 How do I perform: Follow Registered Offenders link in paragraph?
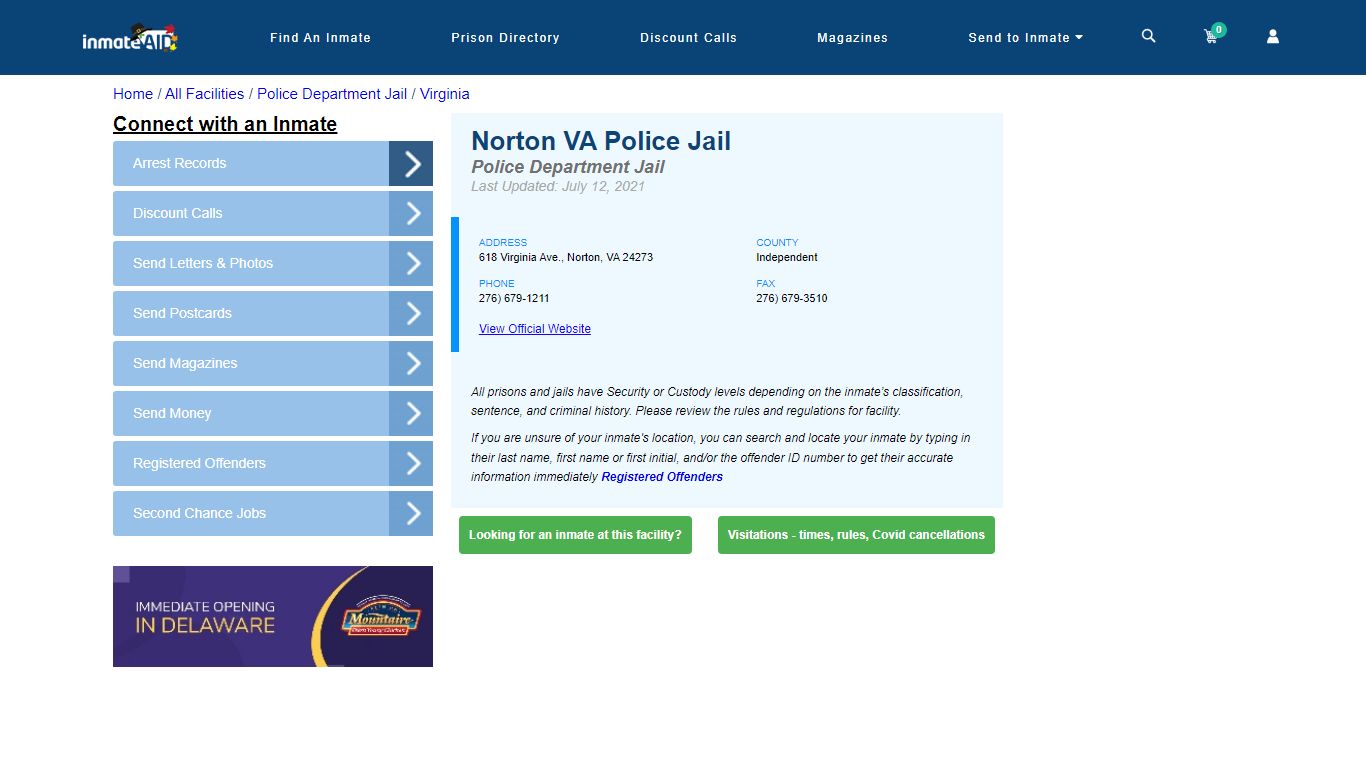[x=662, y=477]
